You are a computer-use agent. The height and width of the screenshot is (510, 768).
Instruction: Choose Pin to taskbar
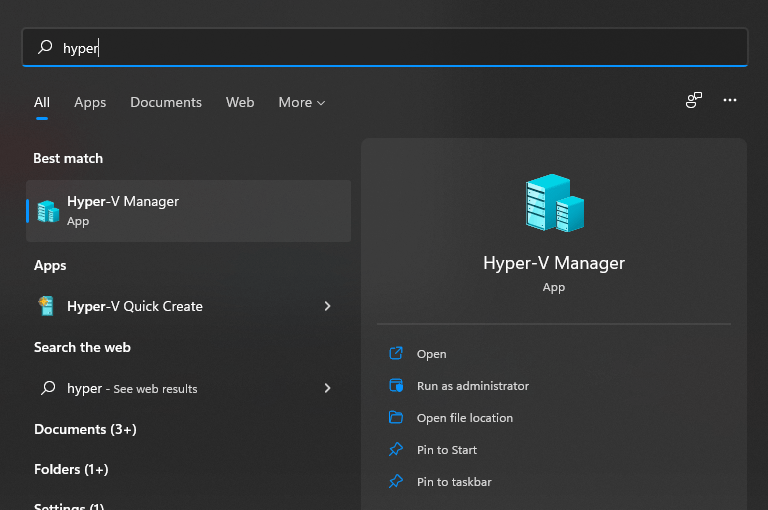pyautogui.click(x=454, y=482)
